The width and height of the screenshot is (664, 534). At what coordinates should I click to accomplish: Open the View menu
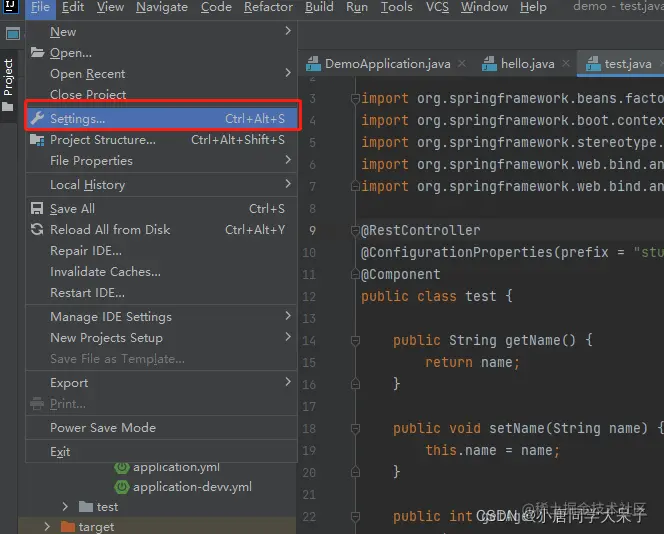pos(110,7)
